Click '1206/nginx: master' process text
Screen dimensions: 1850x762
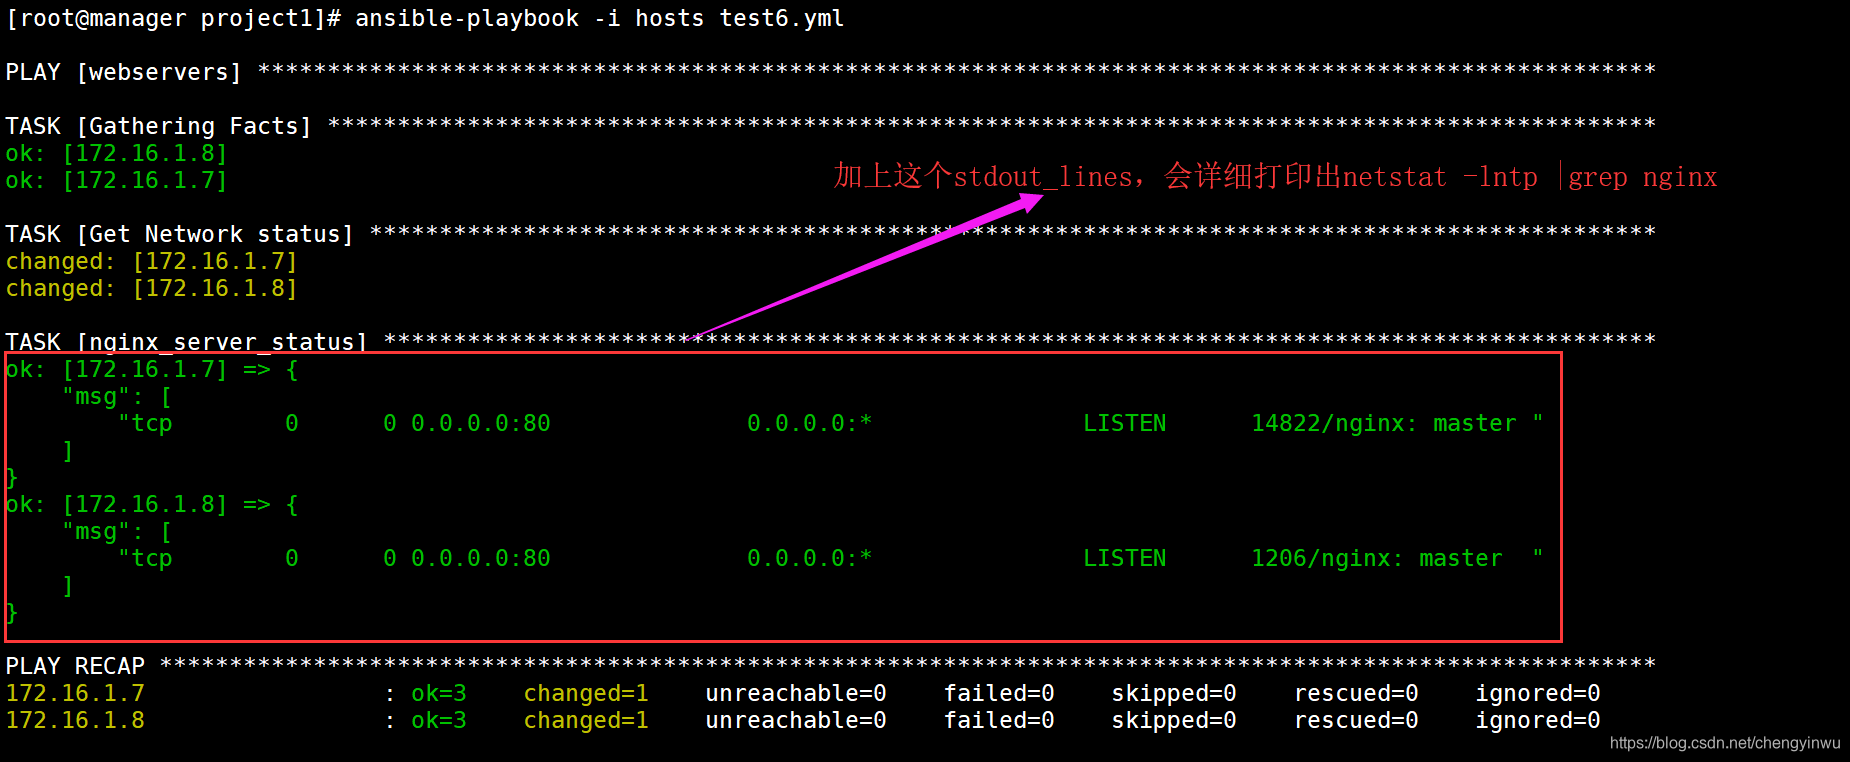[x=1377, y=559]
